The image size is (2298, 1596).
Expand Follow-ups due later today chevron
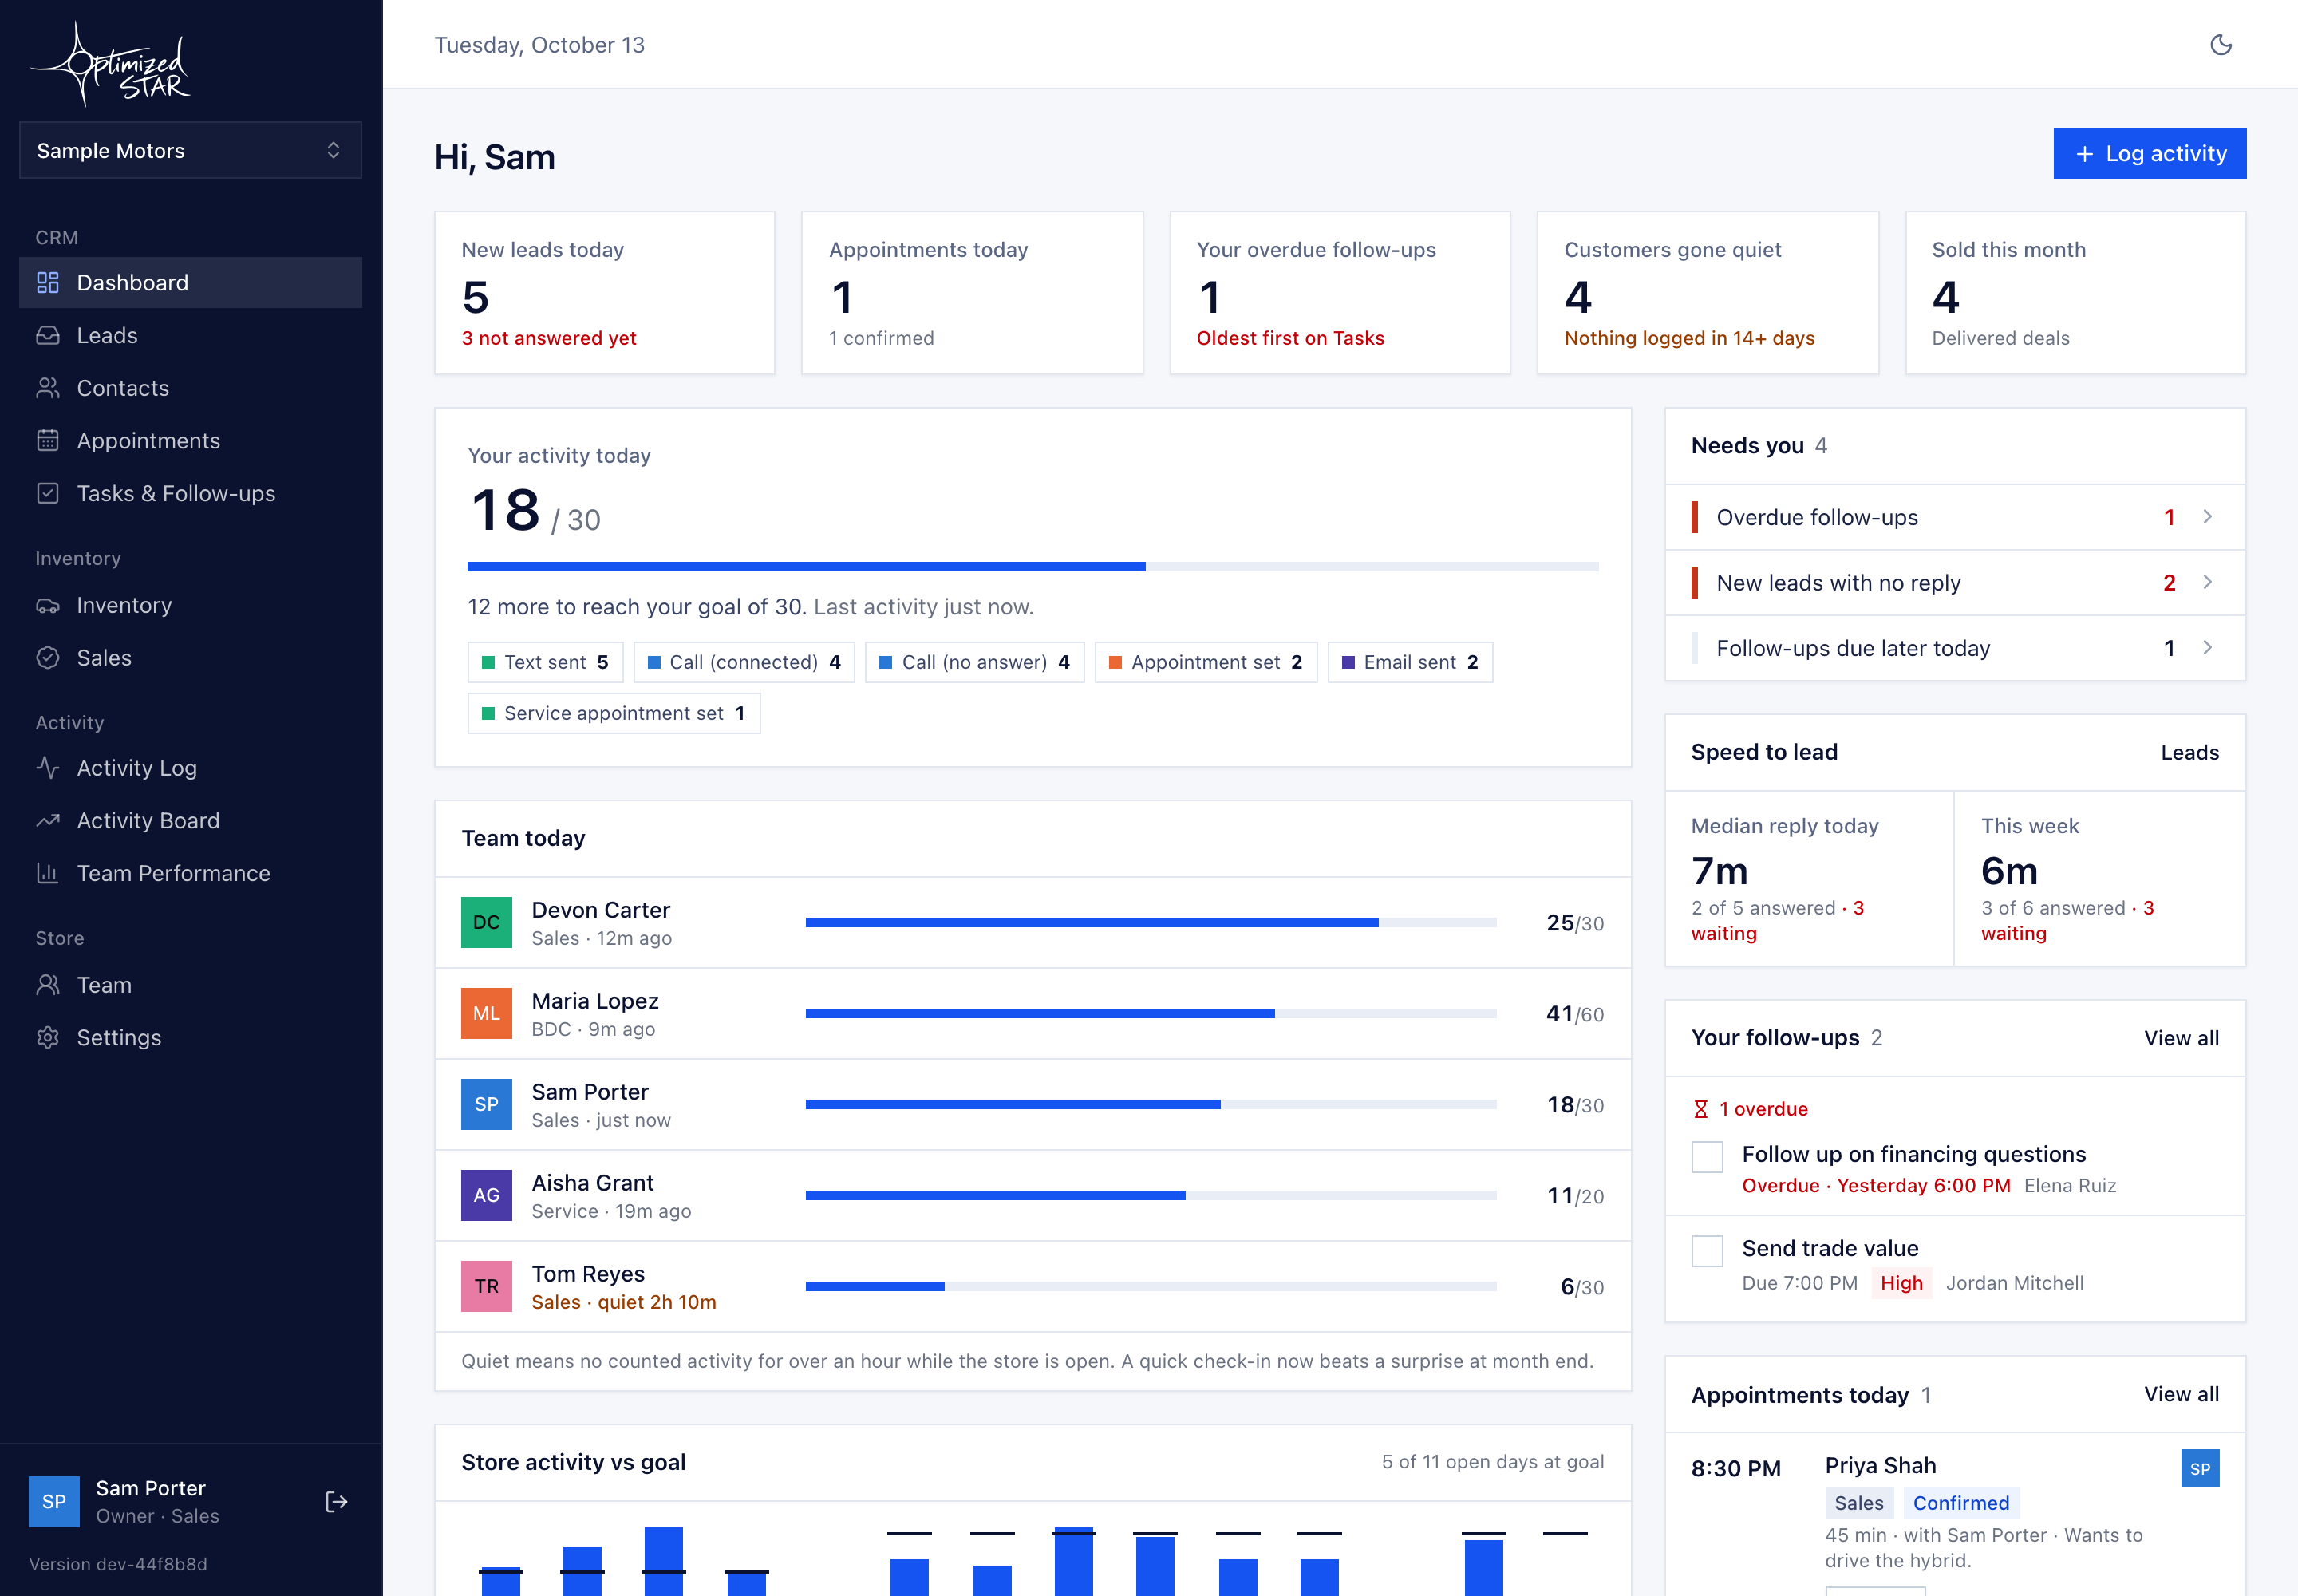(x=2207, y=648)
